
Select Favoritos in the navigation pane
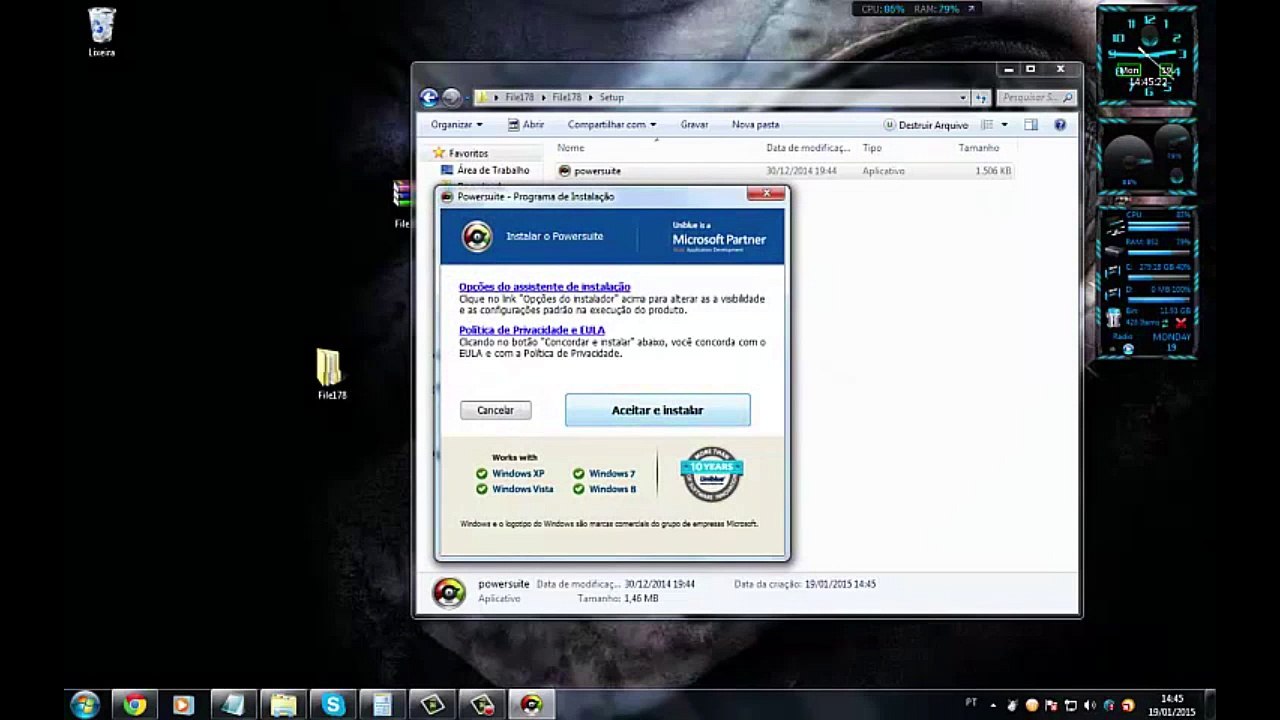[x=468, y=153]
